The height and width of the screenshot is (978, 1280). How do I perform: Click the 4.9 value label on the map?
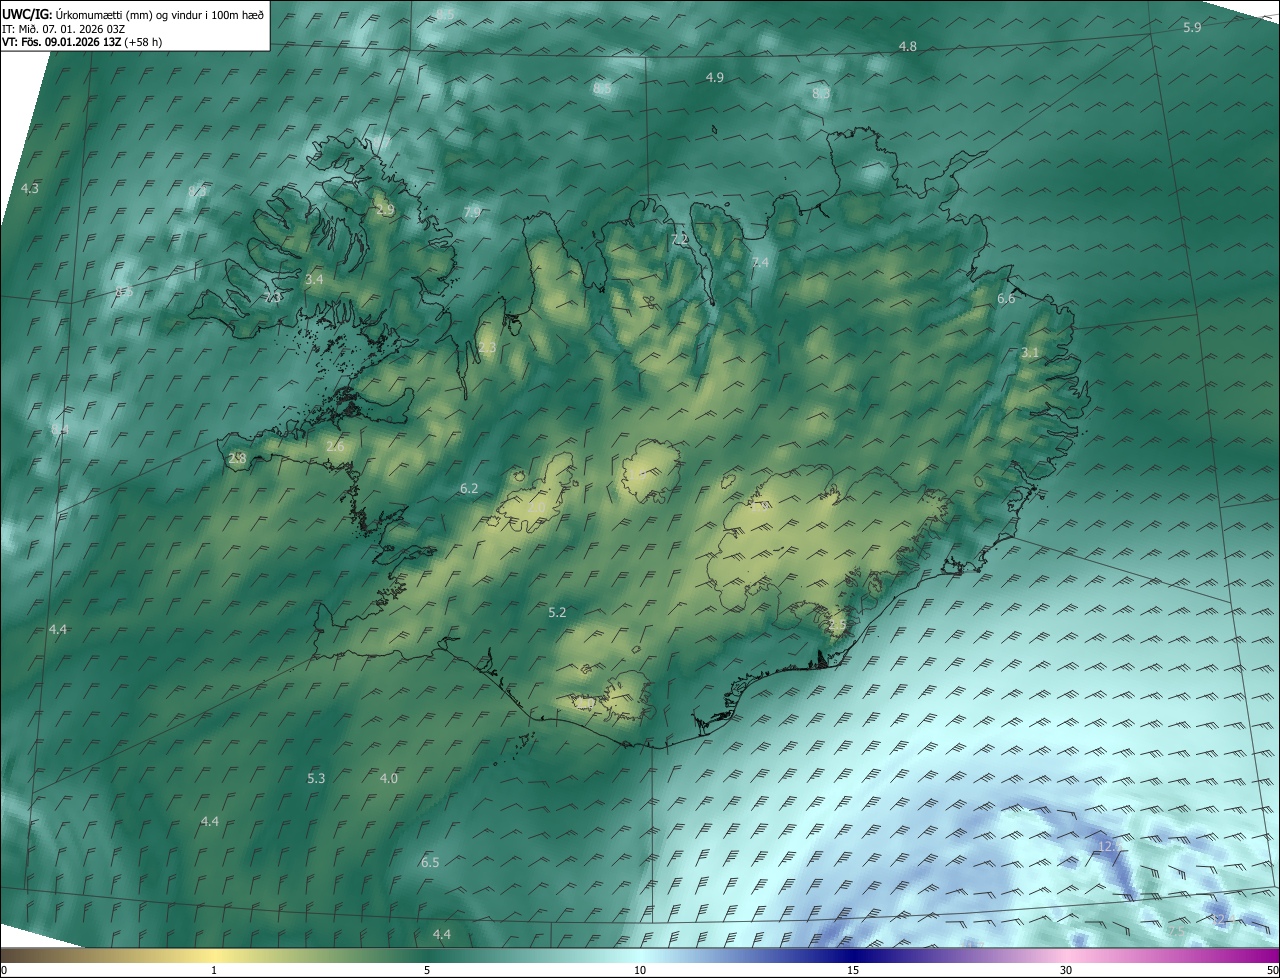click(714, 77)
